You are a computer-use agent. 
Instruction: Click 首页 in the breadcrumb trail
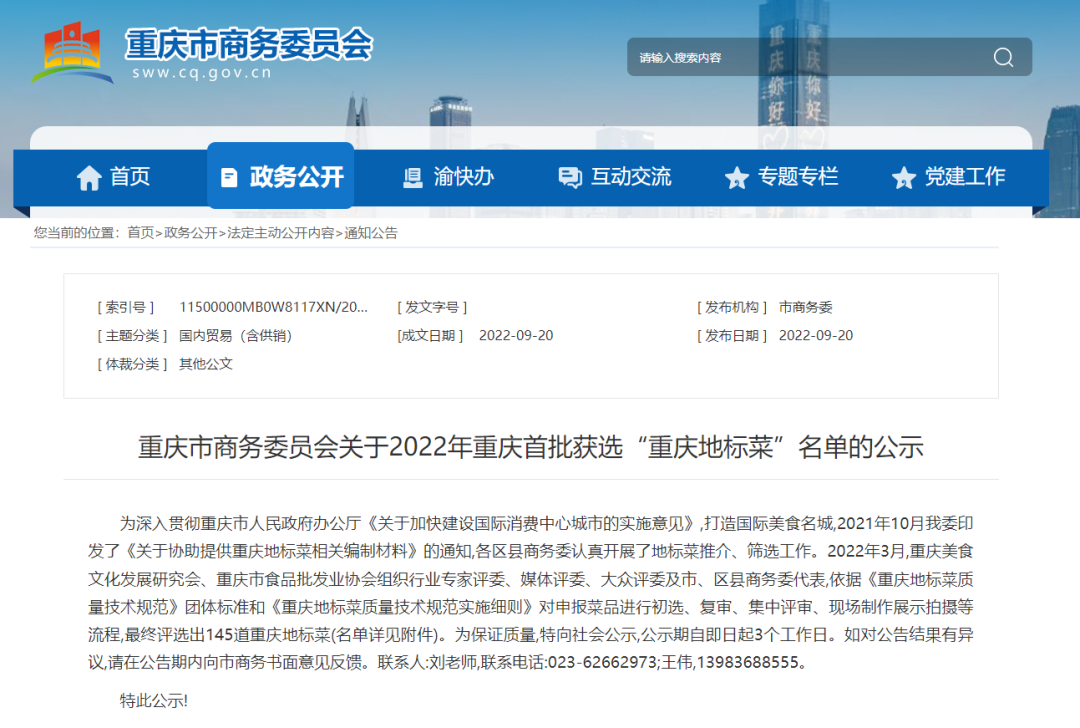click(x=140, y=233)
